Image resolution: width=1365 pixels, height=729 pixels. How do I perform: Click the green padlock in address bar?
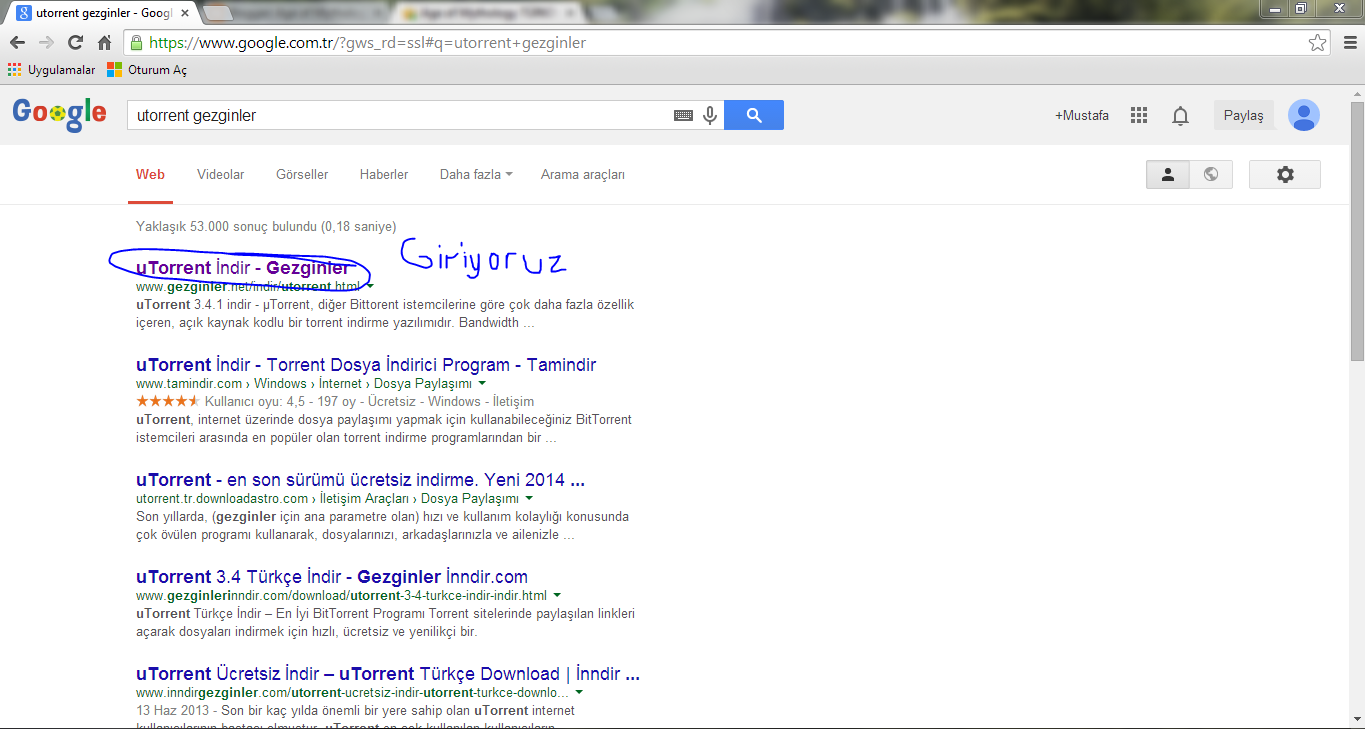(136, 43)
